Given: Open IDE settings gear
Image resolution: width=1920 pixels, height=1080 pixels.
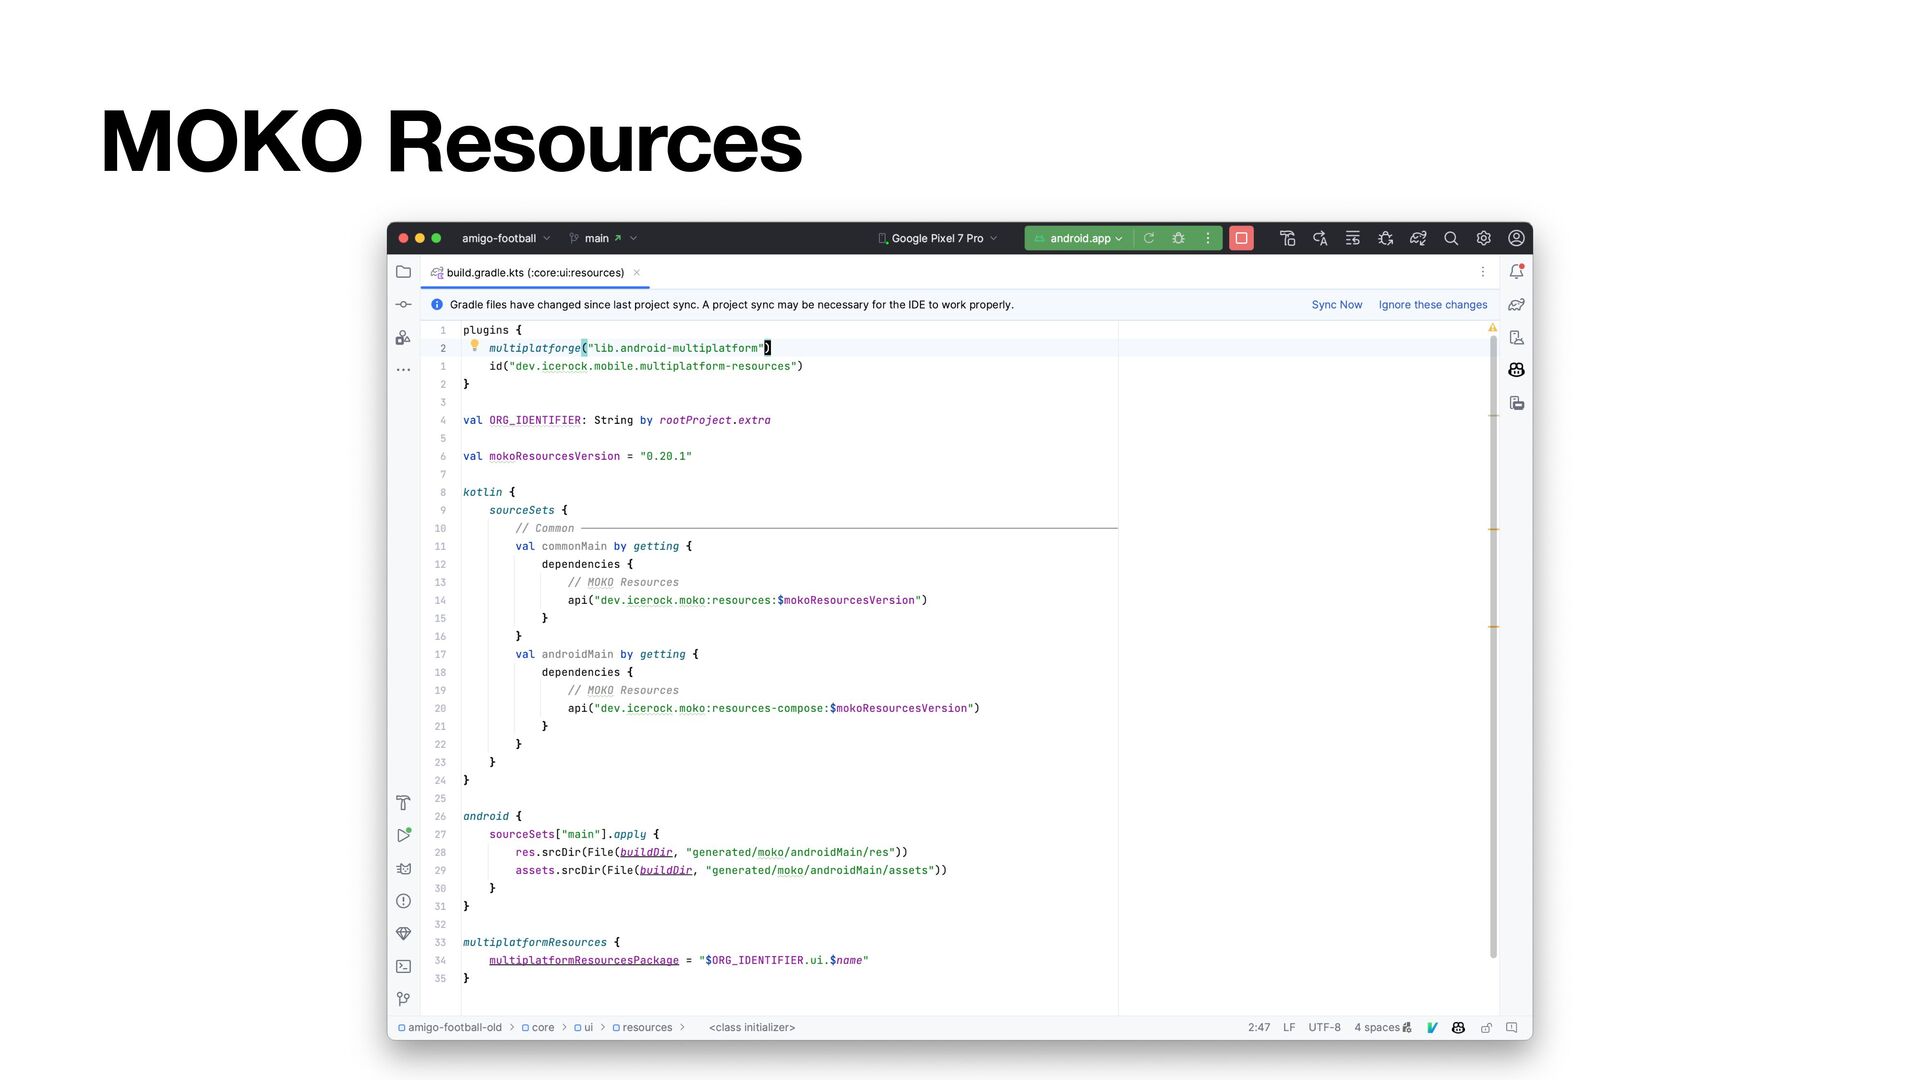Looking at the screenshot, I should point(1484,238).
